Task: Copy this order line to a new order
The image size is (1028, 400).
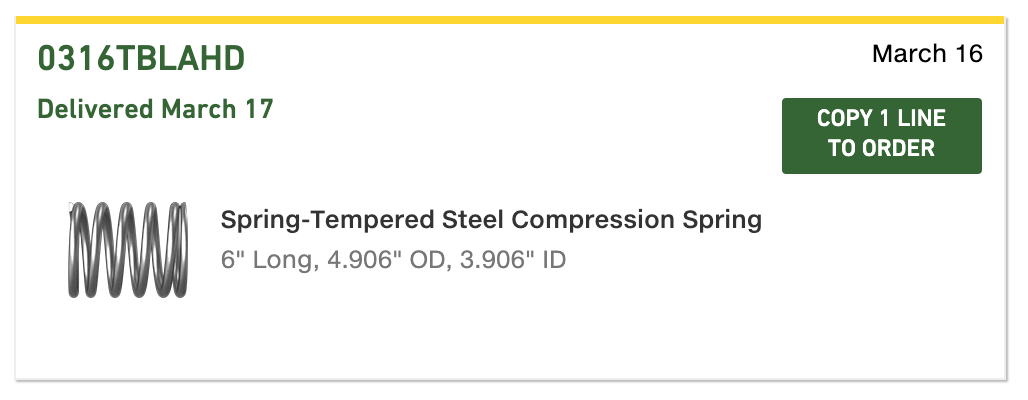Action: [x=881, y=136]
